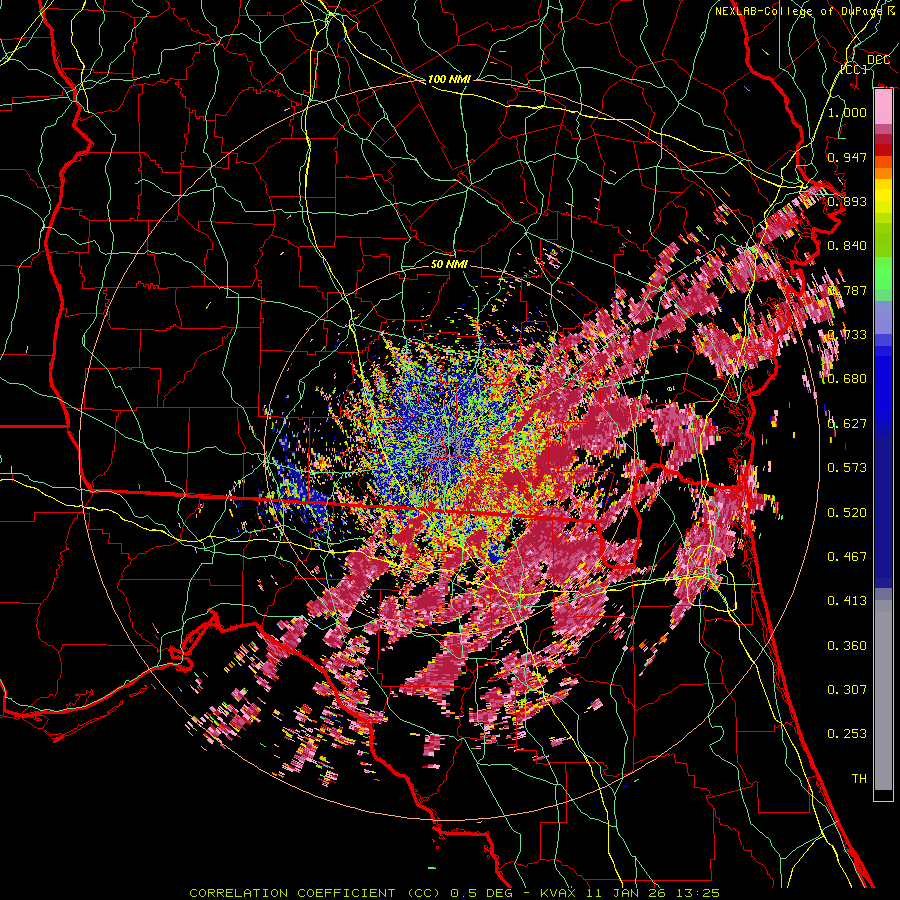Screen dimensions: 900x900
Task: Select the 0.573 scale value
Action: (847, 468)
